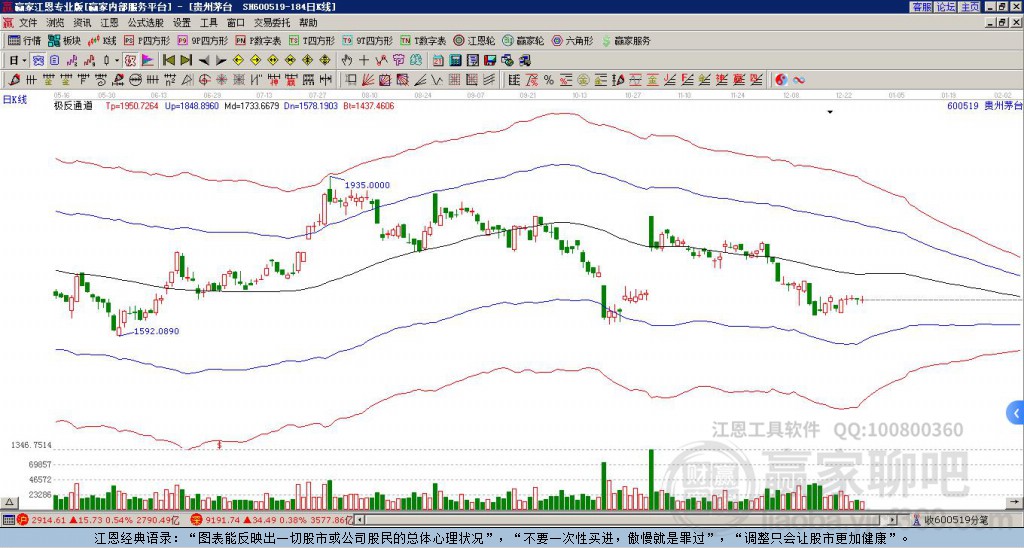
Task: Click the blue side panel expand arrow
Action: (x=1016, y=413)
